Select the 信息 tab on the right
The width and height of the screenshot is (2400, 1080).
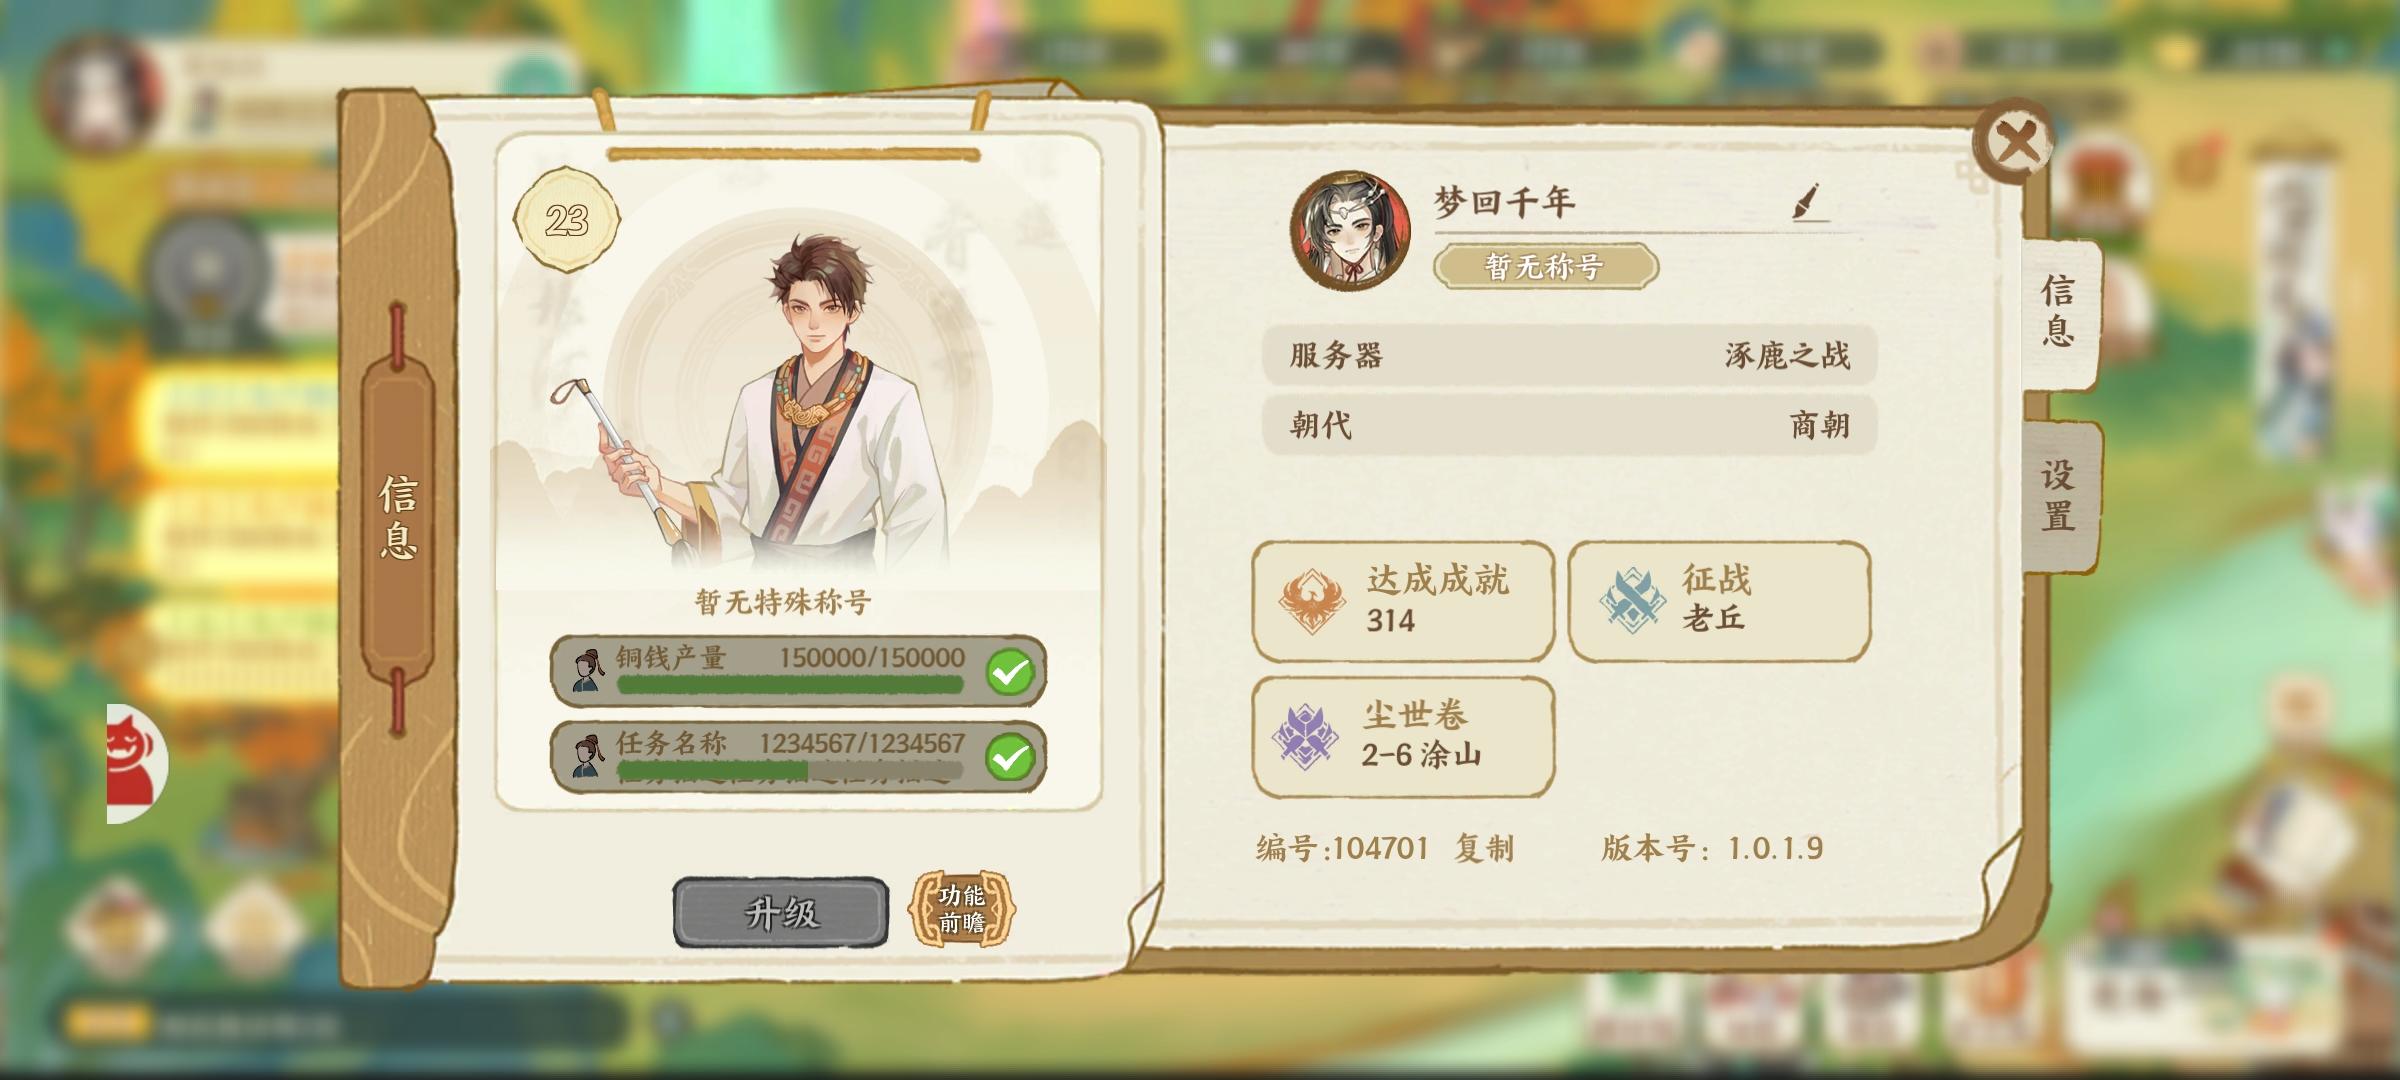point(2058,312)
